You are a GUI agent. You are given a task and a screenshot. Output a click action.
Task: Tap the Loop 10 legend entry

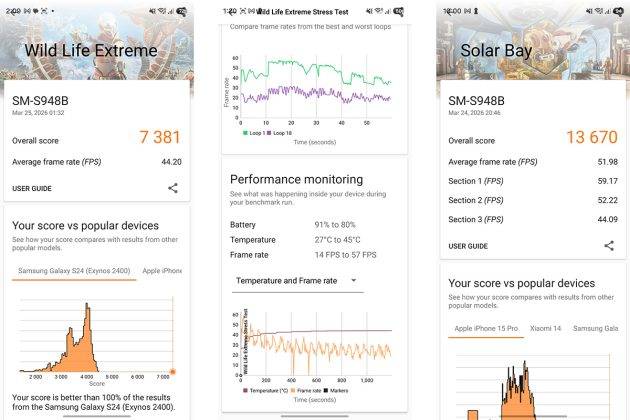[x=279, y=133]
